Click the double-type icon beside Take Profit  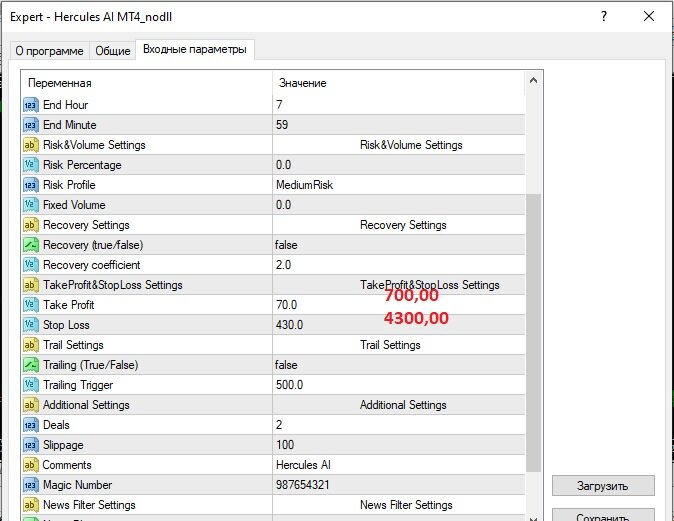pos(31,305)
